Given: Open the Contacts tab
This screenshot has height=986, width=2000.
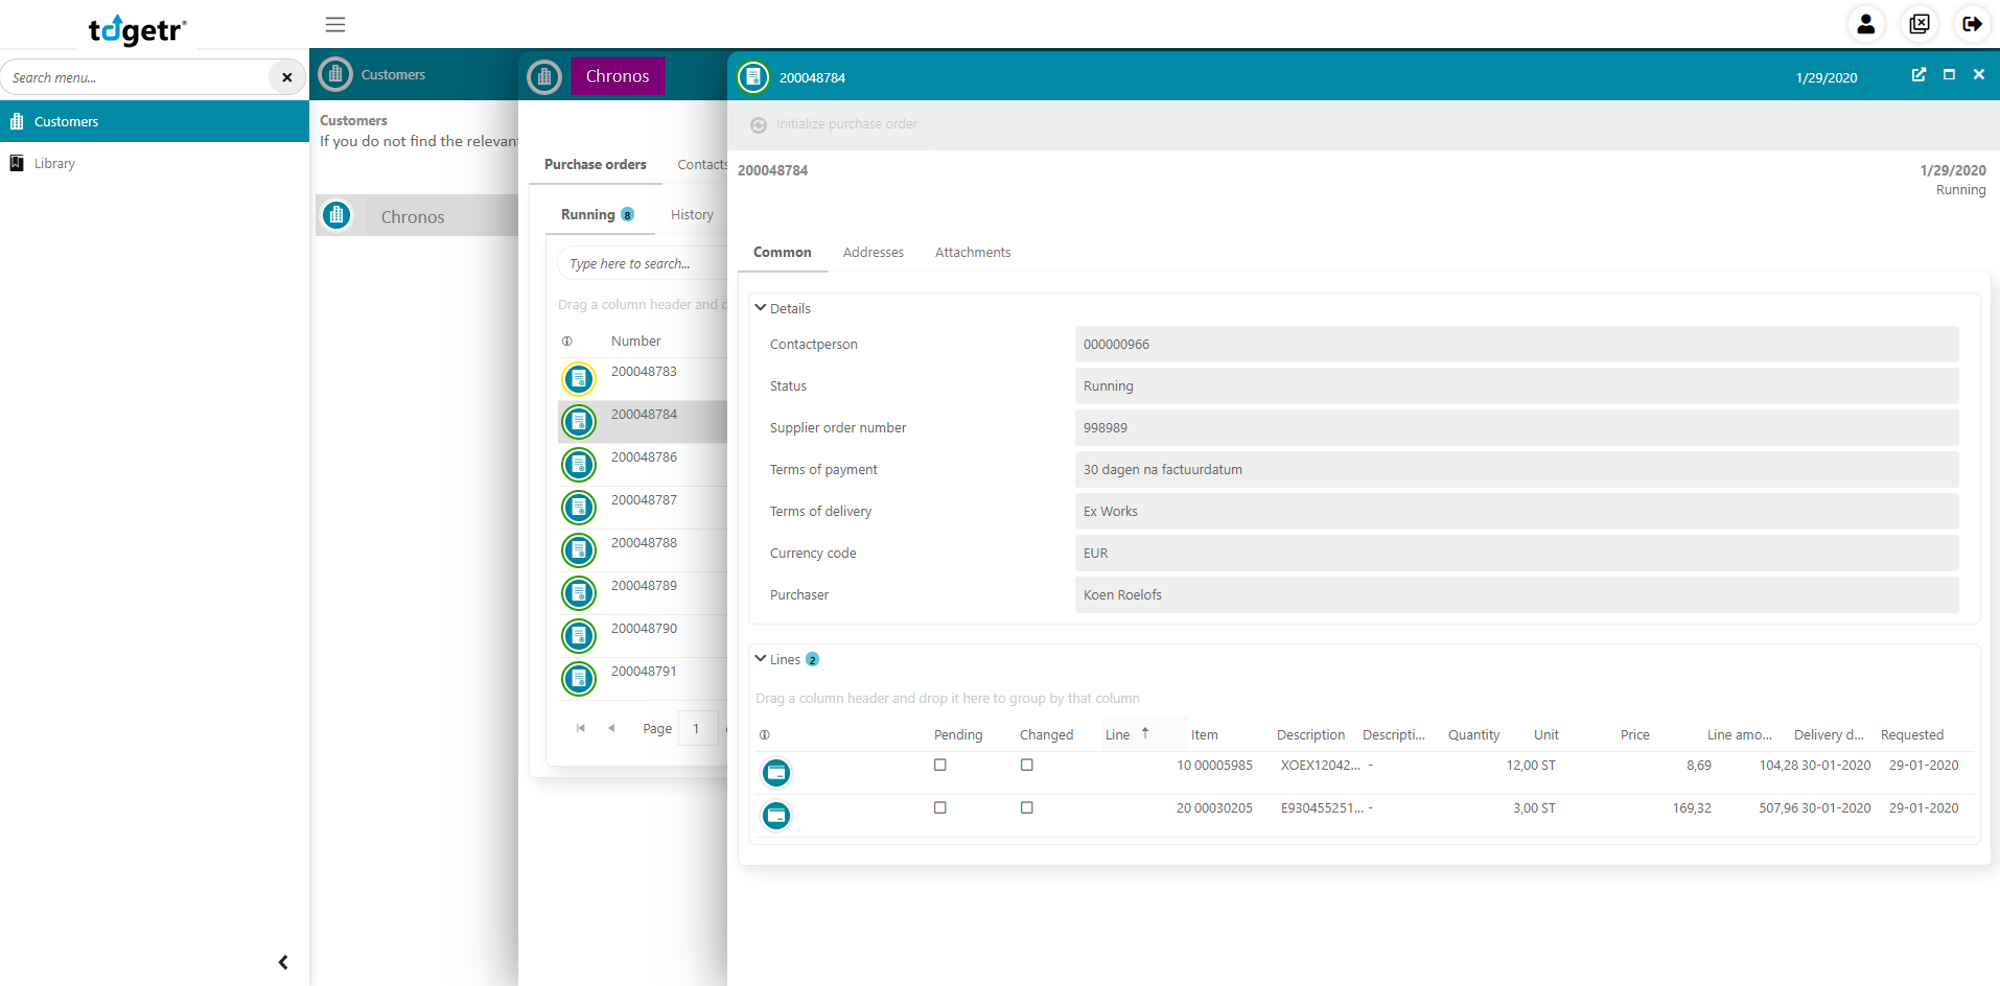Looking at the screenshot, I should [702, 164].
